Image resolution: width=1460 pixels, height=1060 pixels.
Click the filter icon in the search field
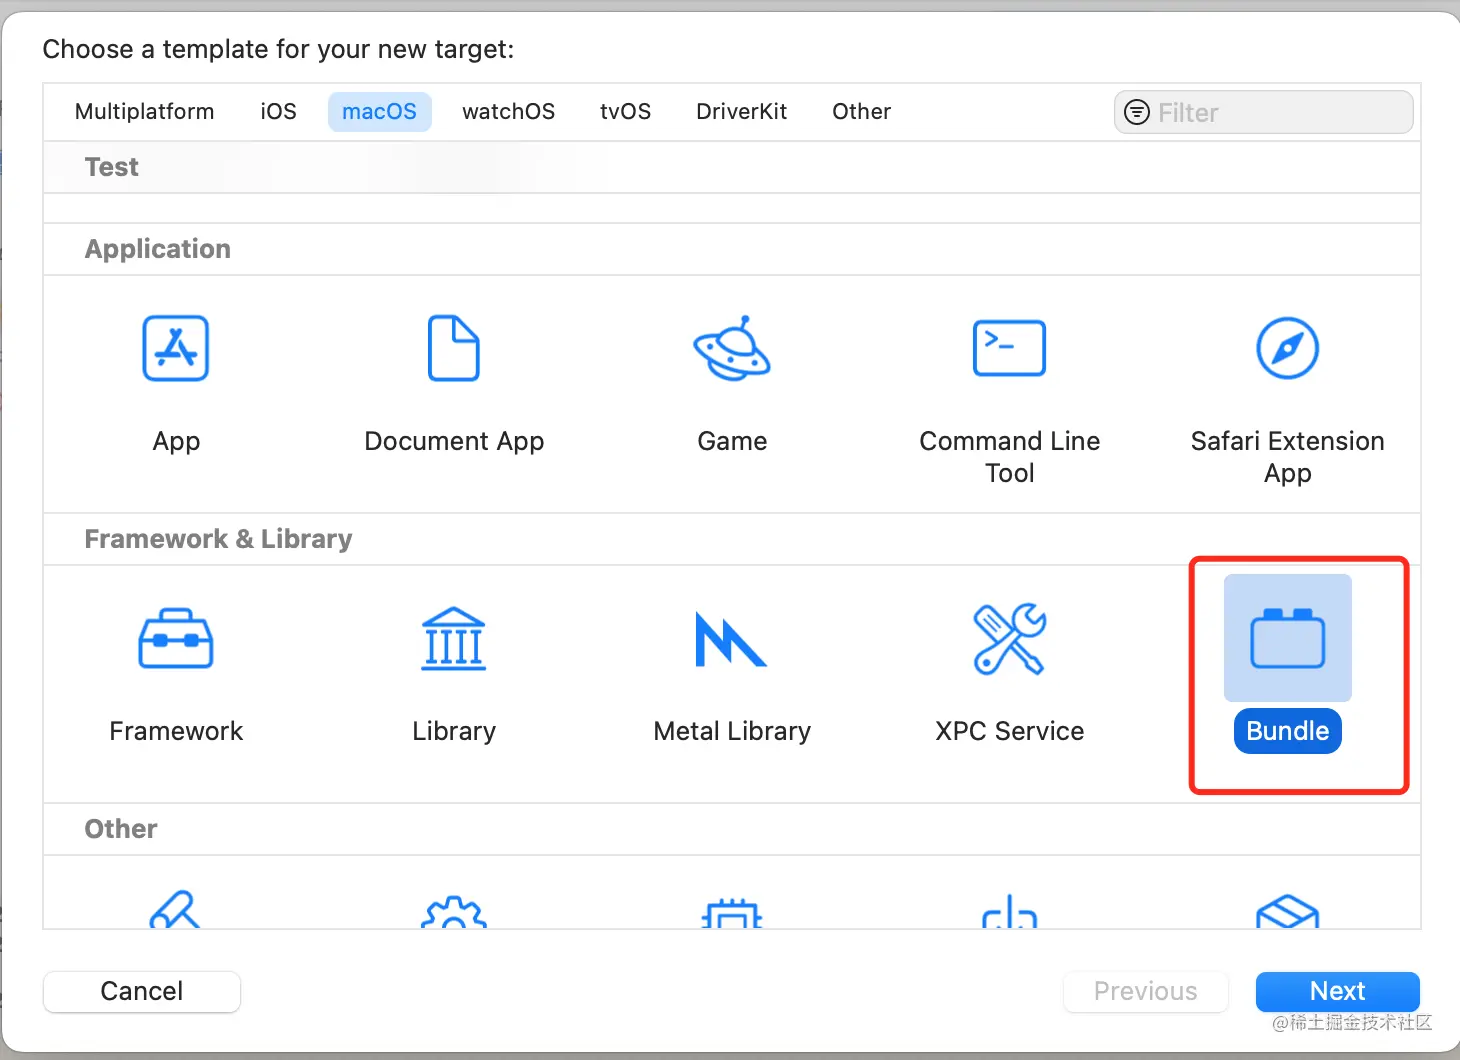[x=1137, y=112]
